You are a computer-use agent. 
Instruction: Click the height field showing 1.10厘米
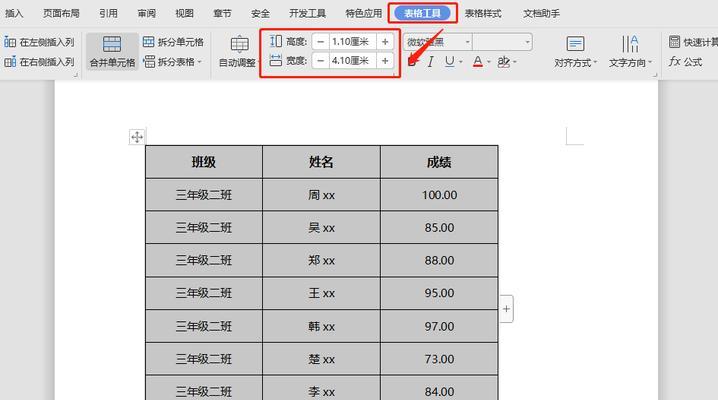[353, 42]
